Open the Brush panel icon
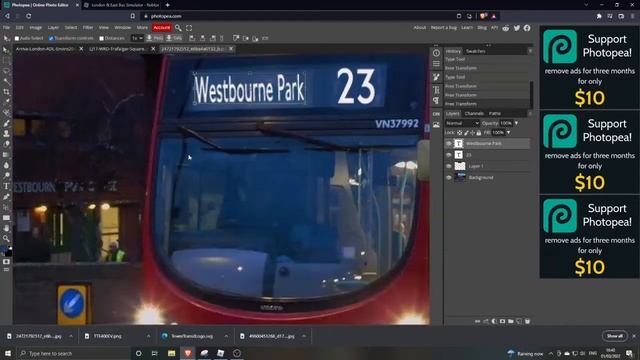 coord(436,77)
